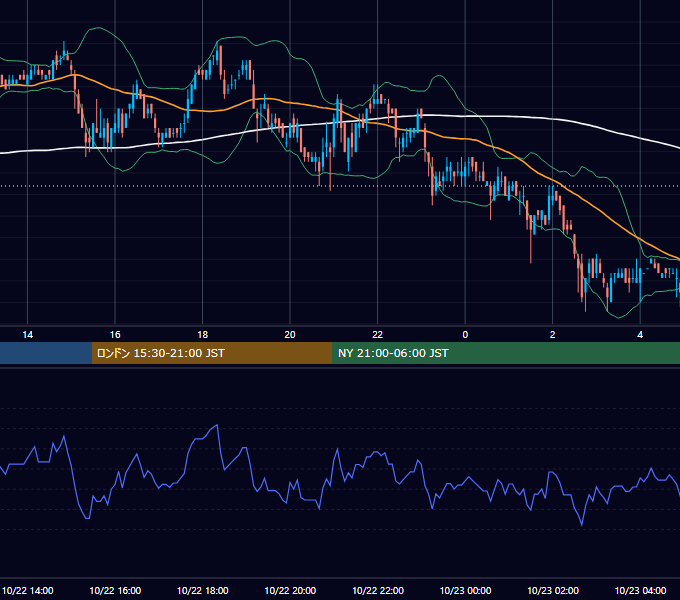Click the 14 hour label on price chart axis
680x600 pixels.
(x=27, y=335)
